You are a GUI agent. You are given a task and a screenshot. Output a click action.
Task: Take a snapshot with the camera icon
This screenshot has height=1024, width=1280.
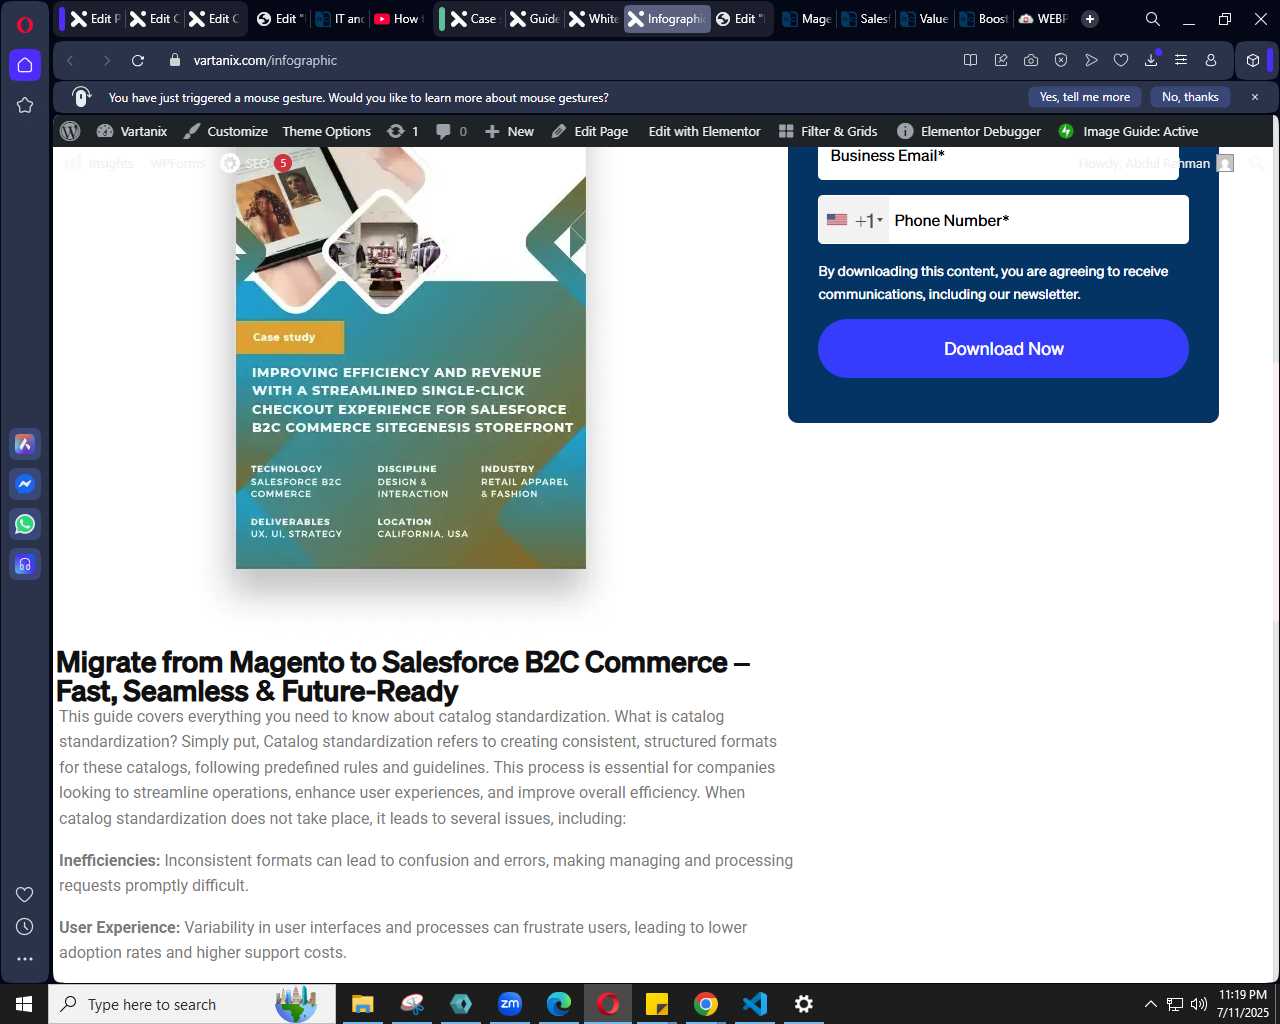click(x=1031, y=61)
